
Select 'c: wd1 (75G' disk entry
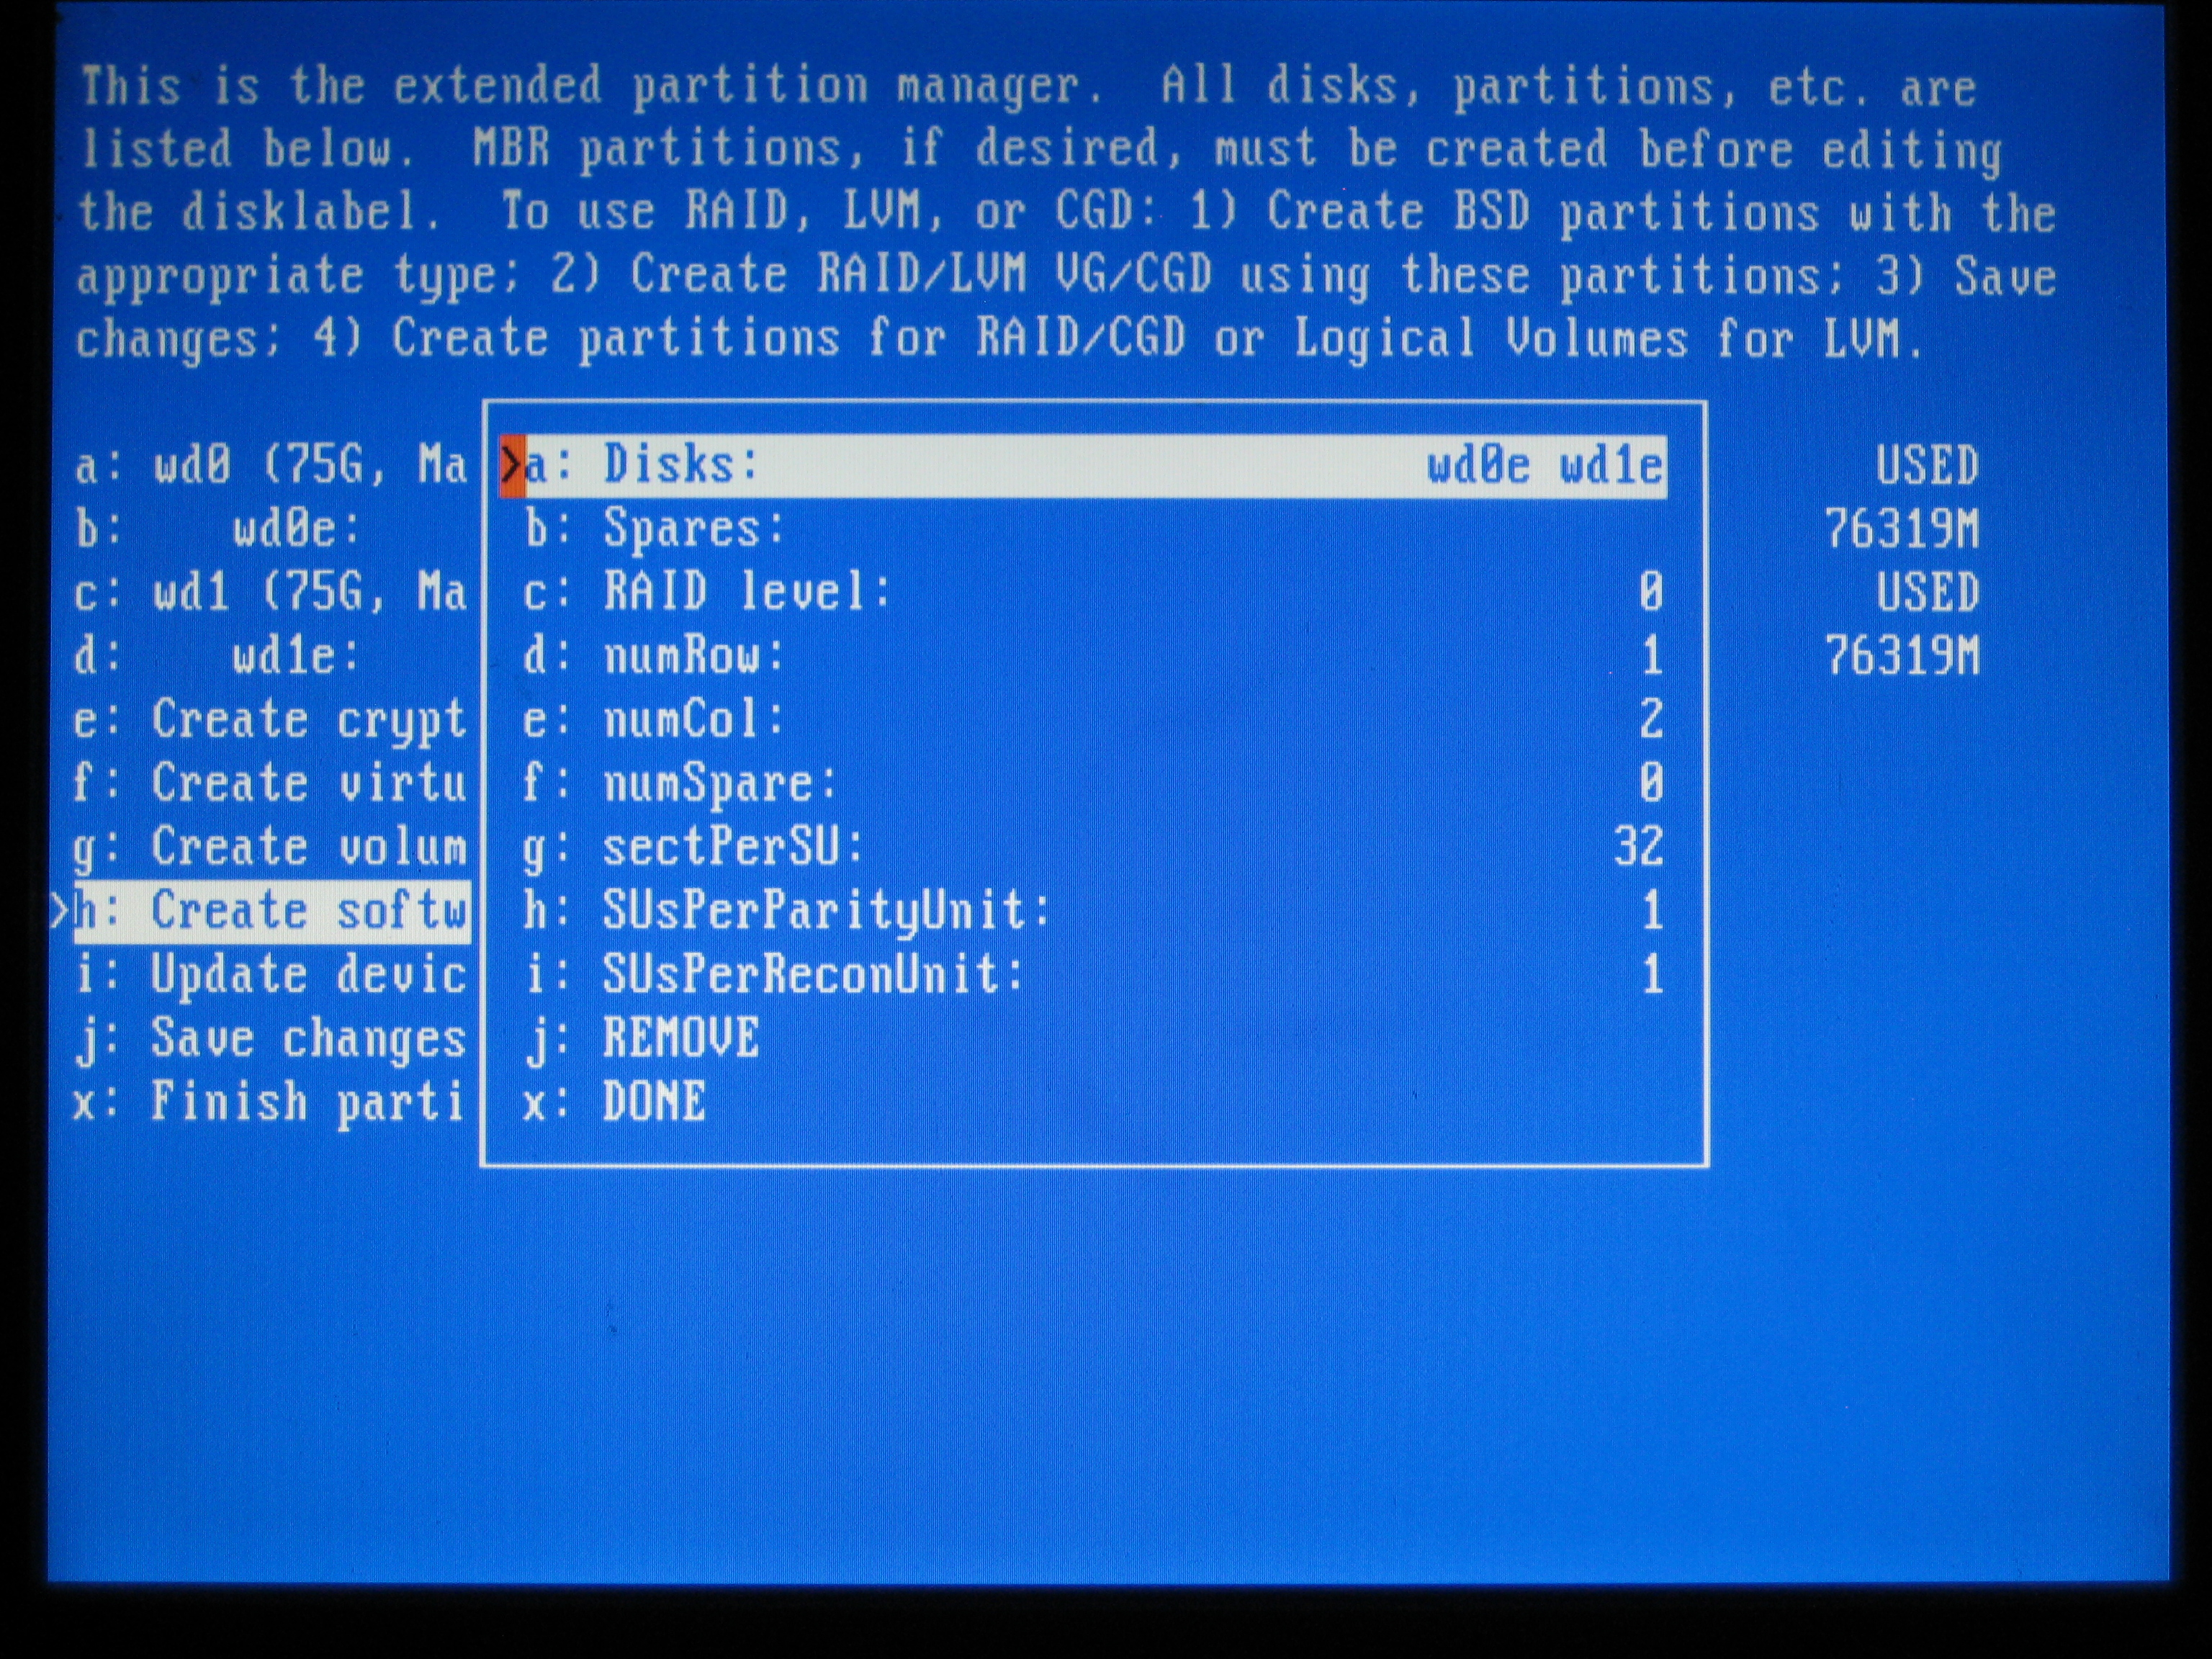click(x=271, y=592)
